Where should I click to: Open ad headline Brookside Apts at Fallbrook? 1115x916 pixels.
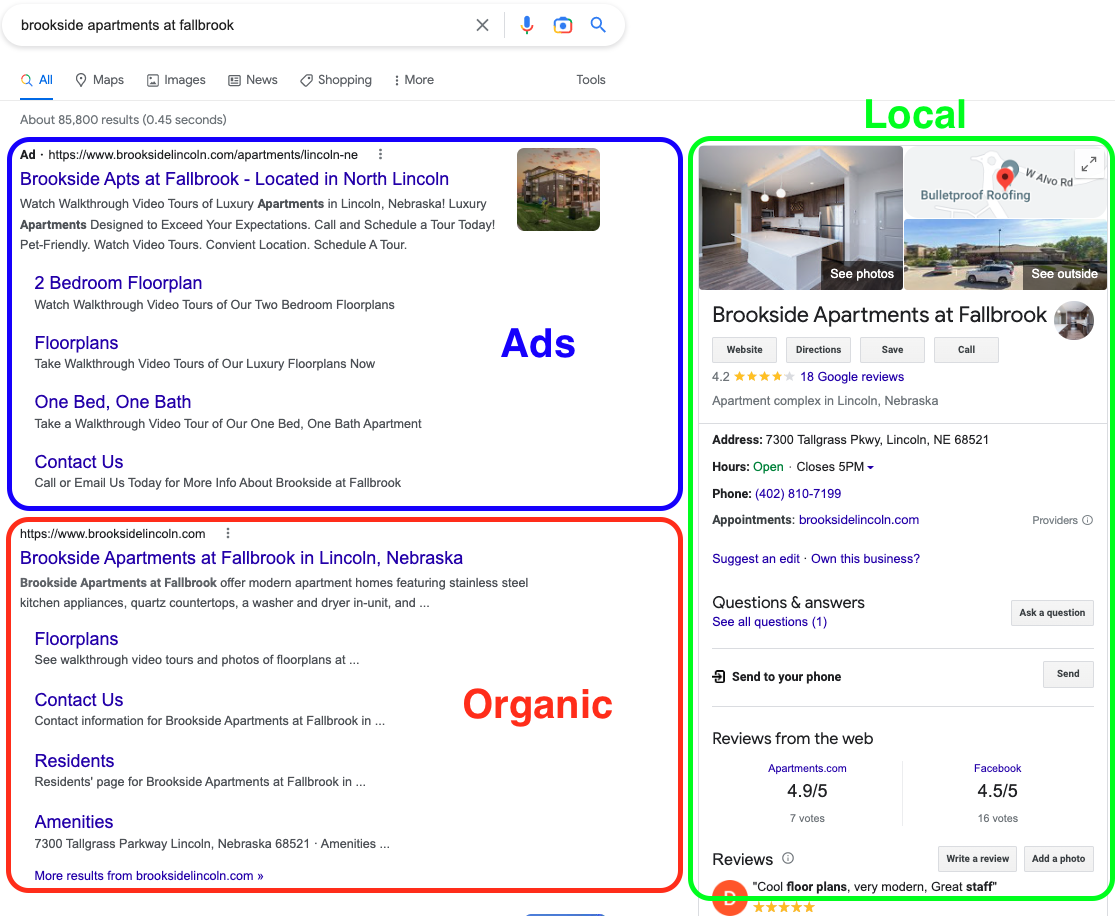tap(235, 179)
